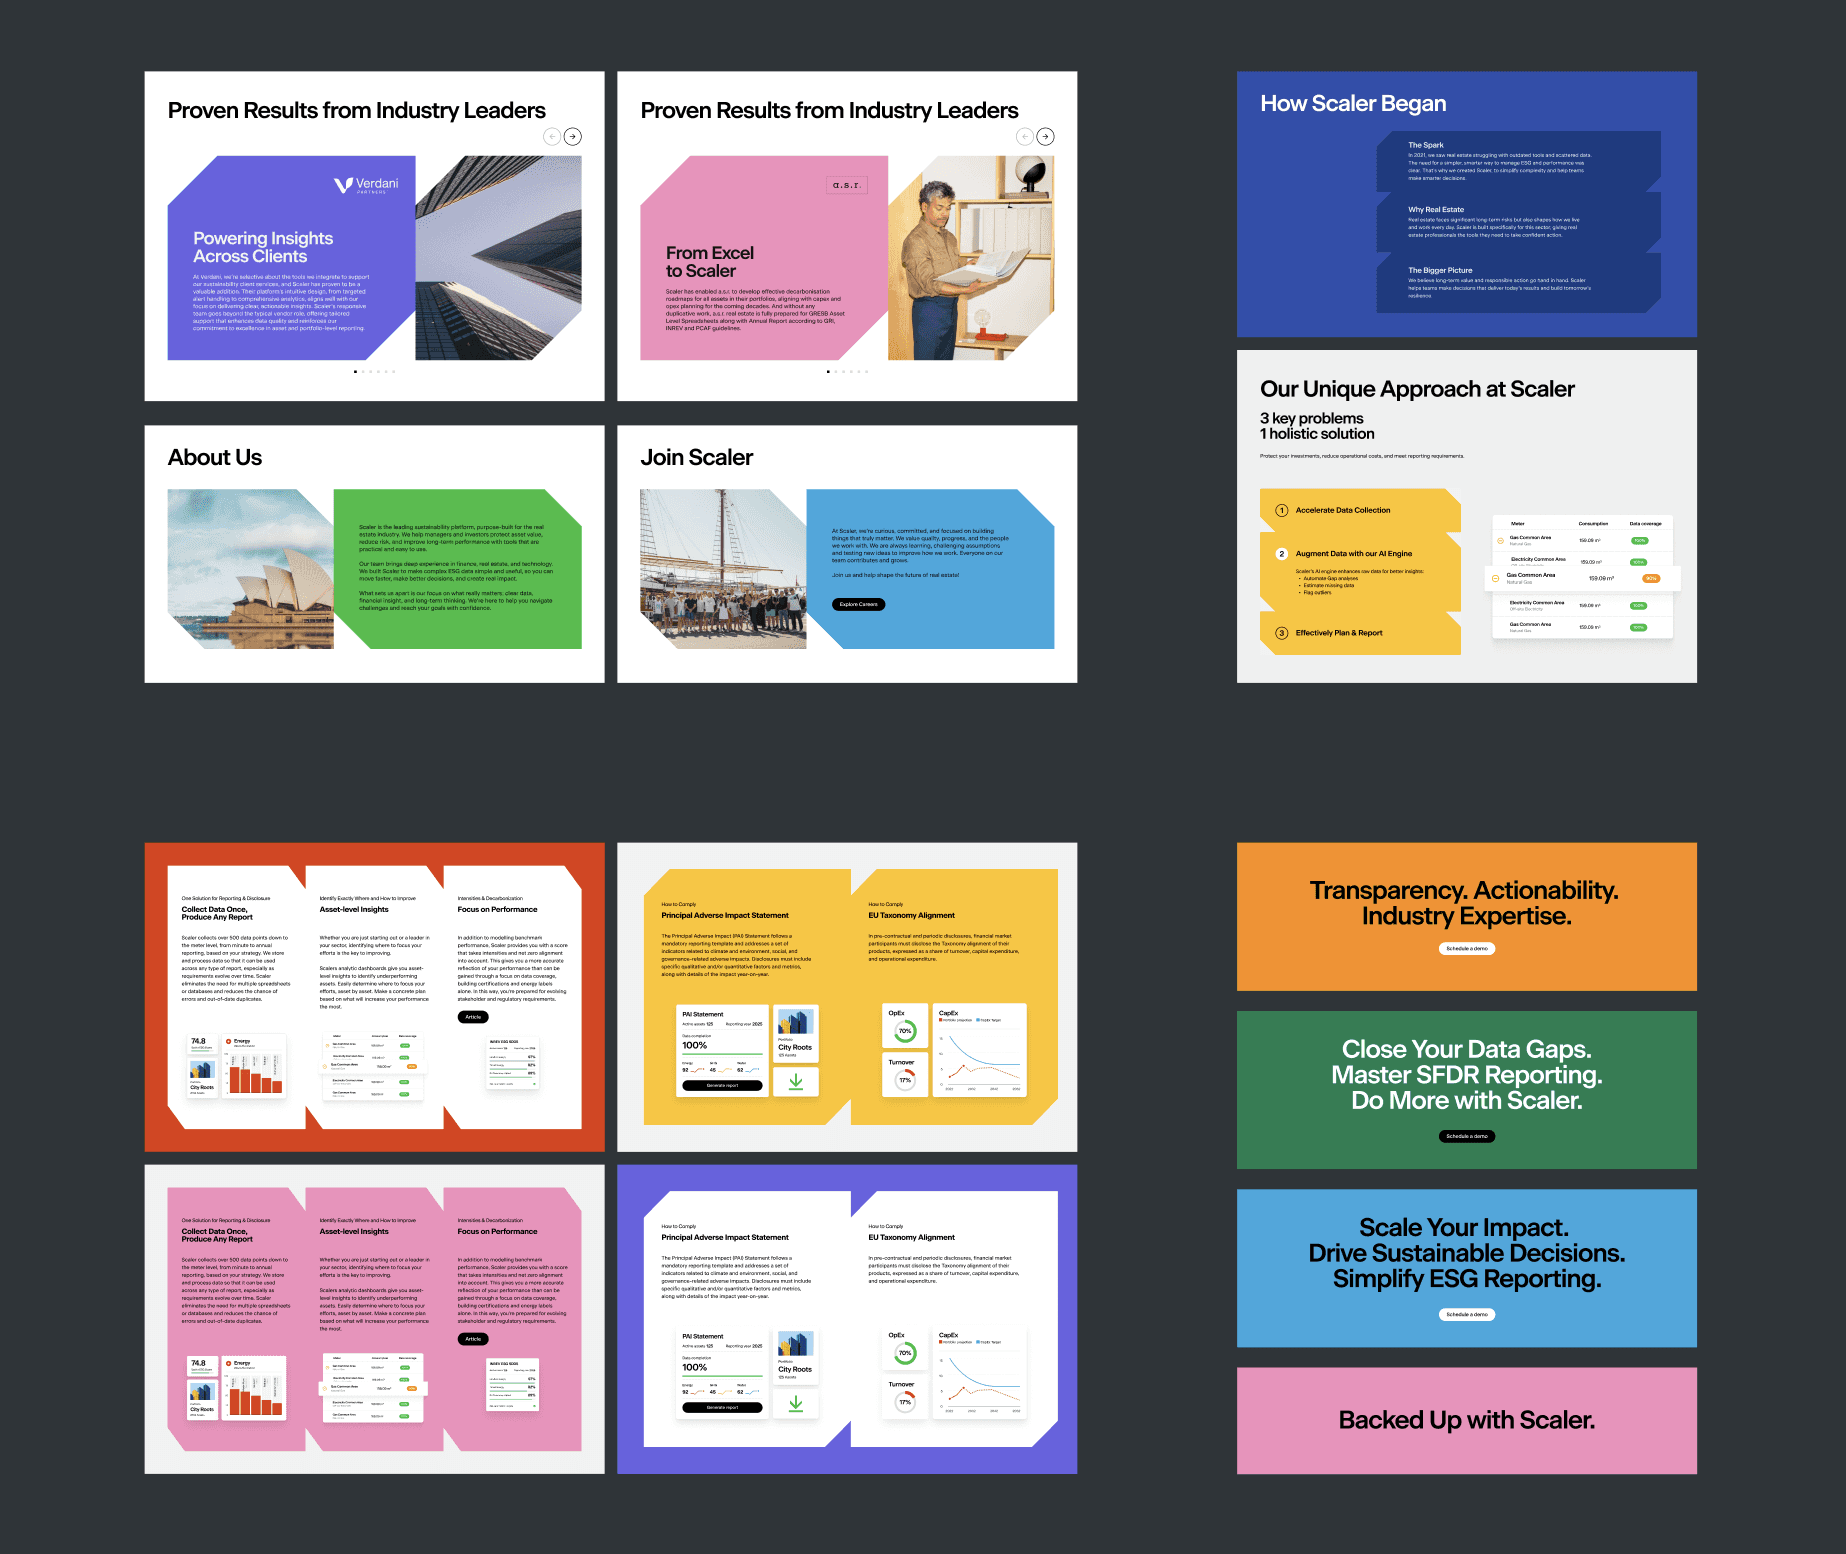1846x1554 pixels.
Task: Click the 'Our Unique Approach at Scaler' heading
Action: coord(1417,389)
